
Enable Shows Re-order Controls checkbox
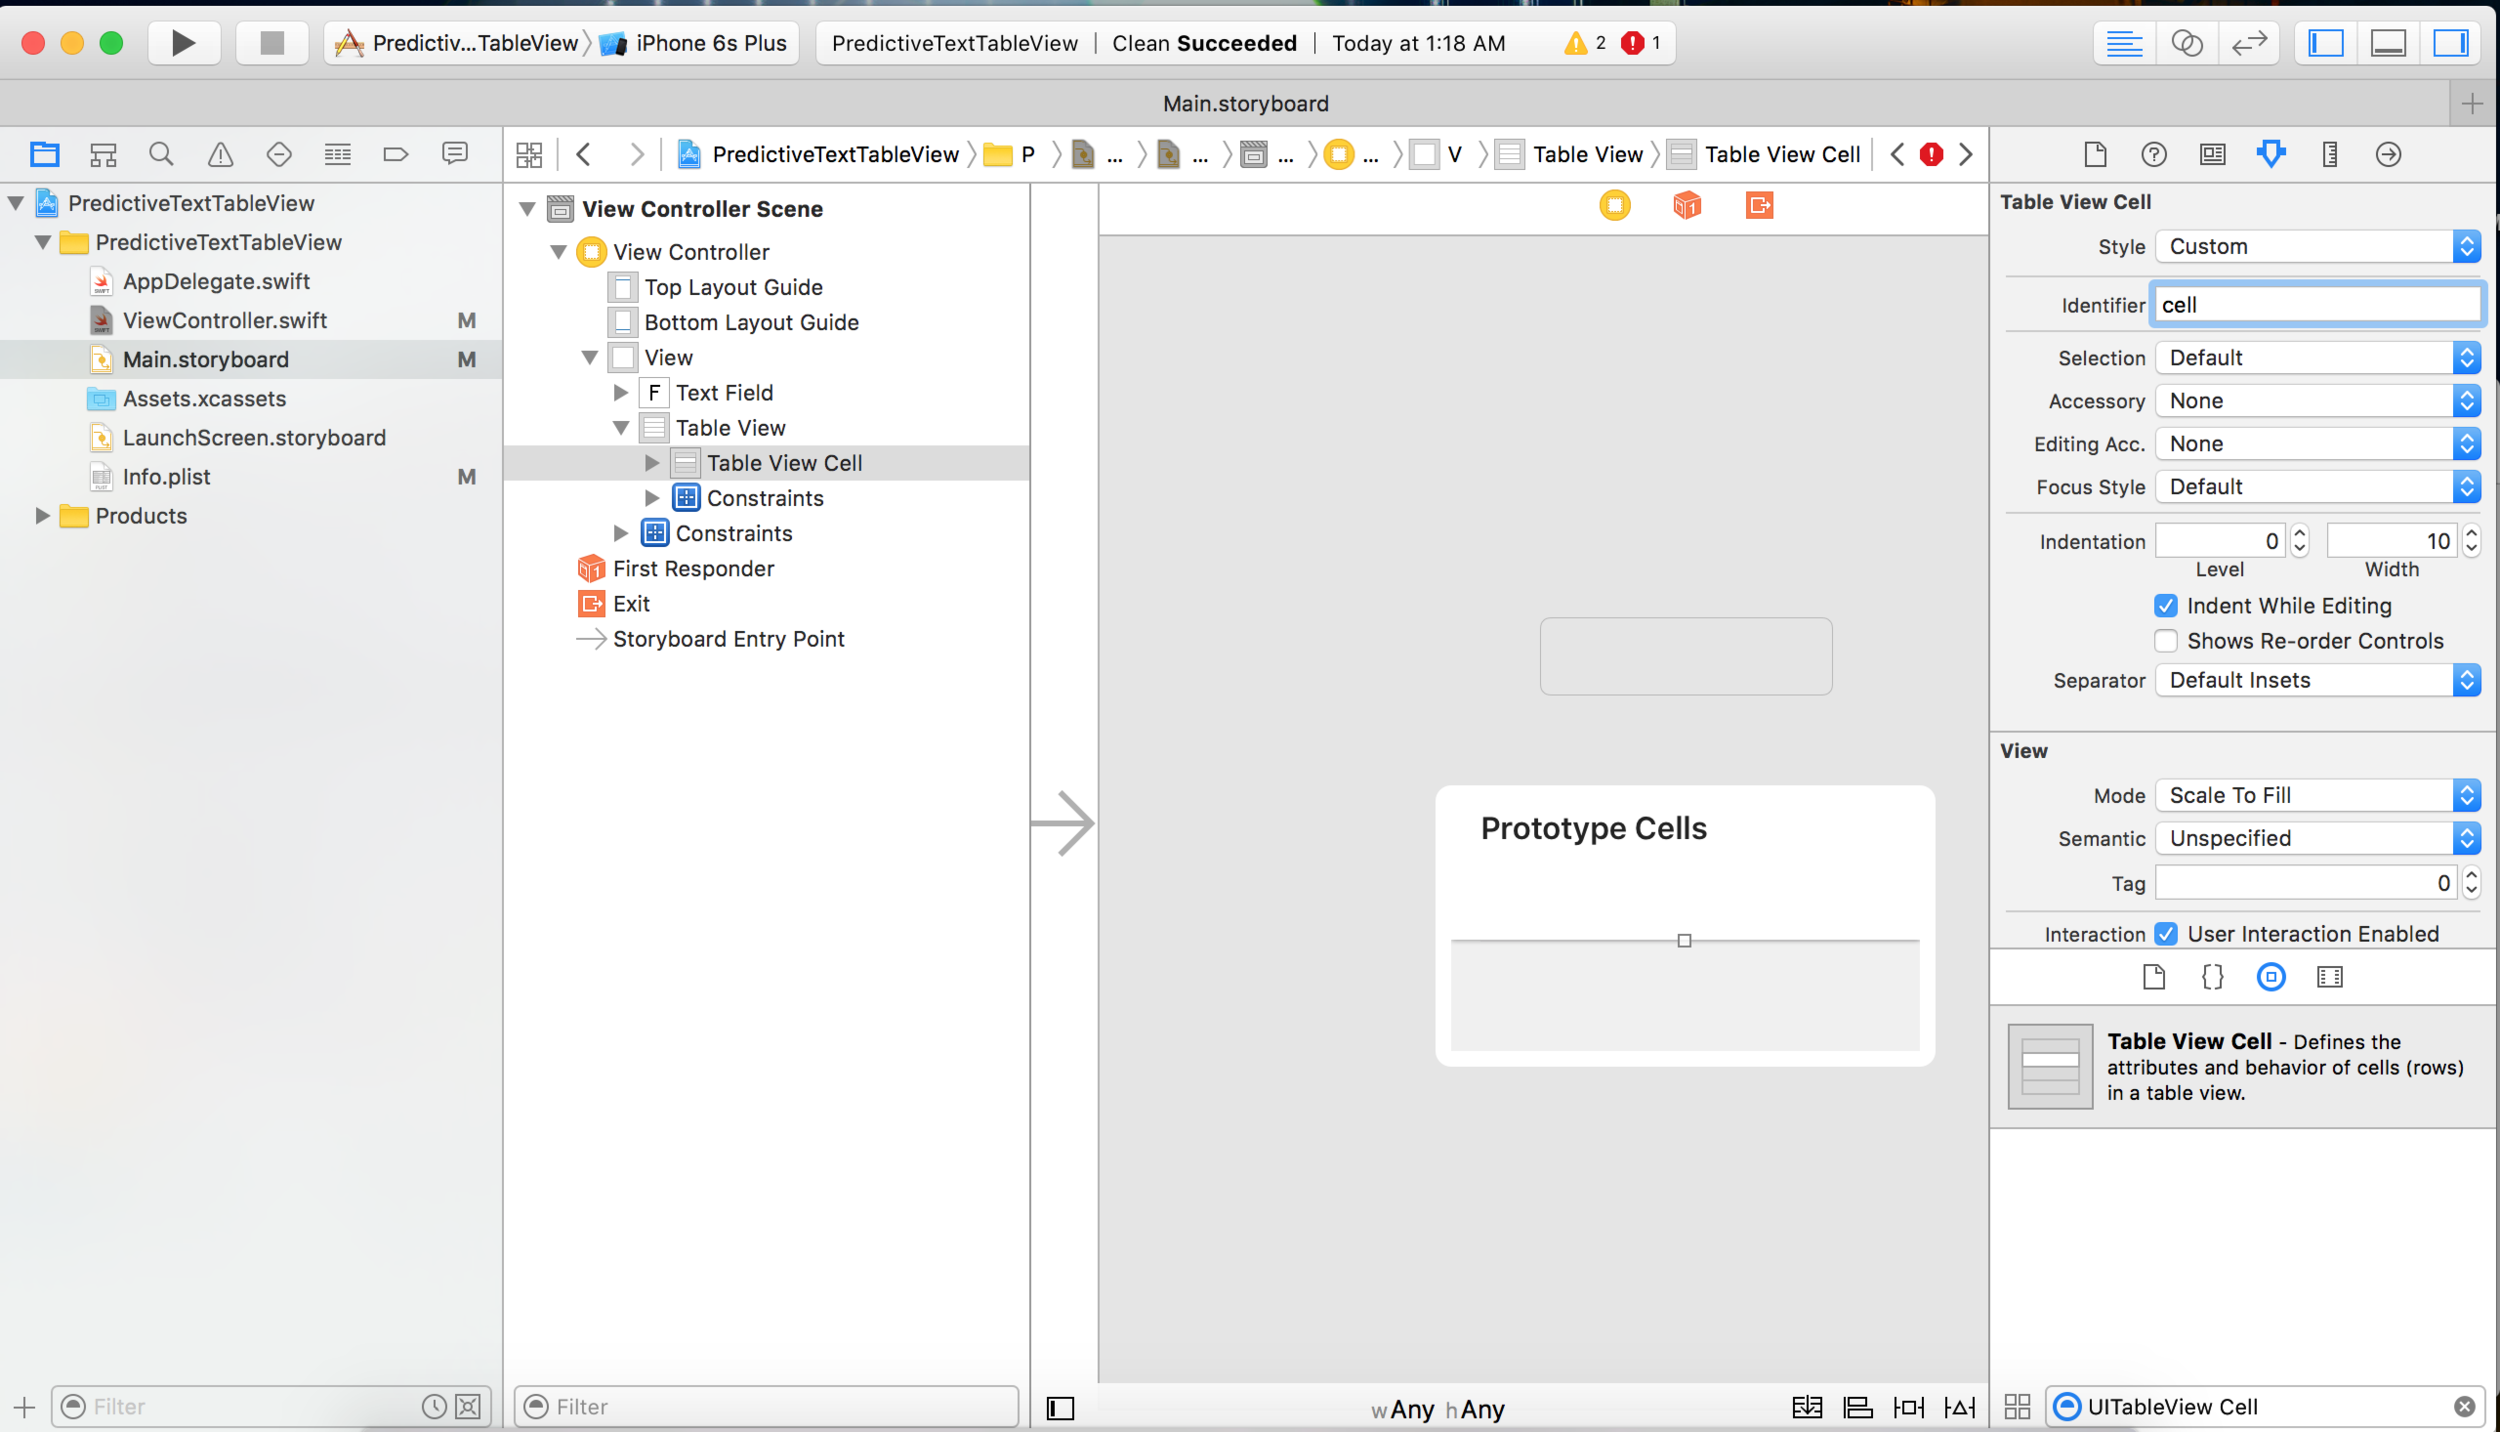click(x=2166, y=641)
